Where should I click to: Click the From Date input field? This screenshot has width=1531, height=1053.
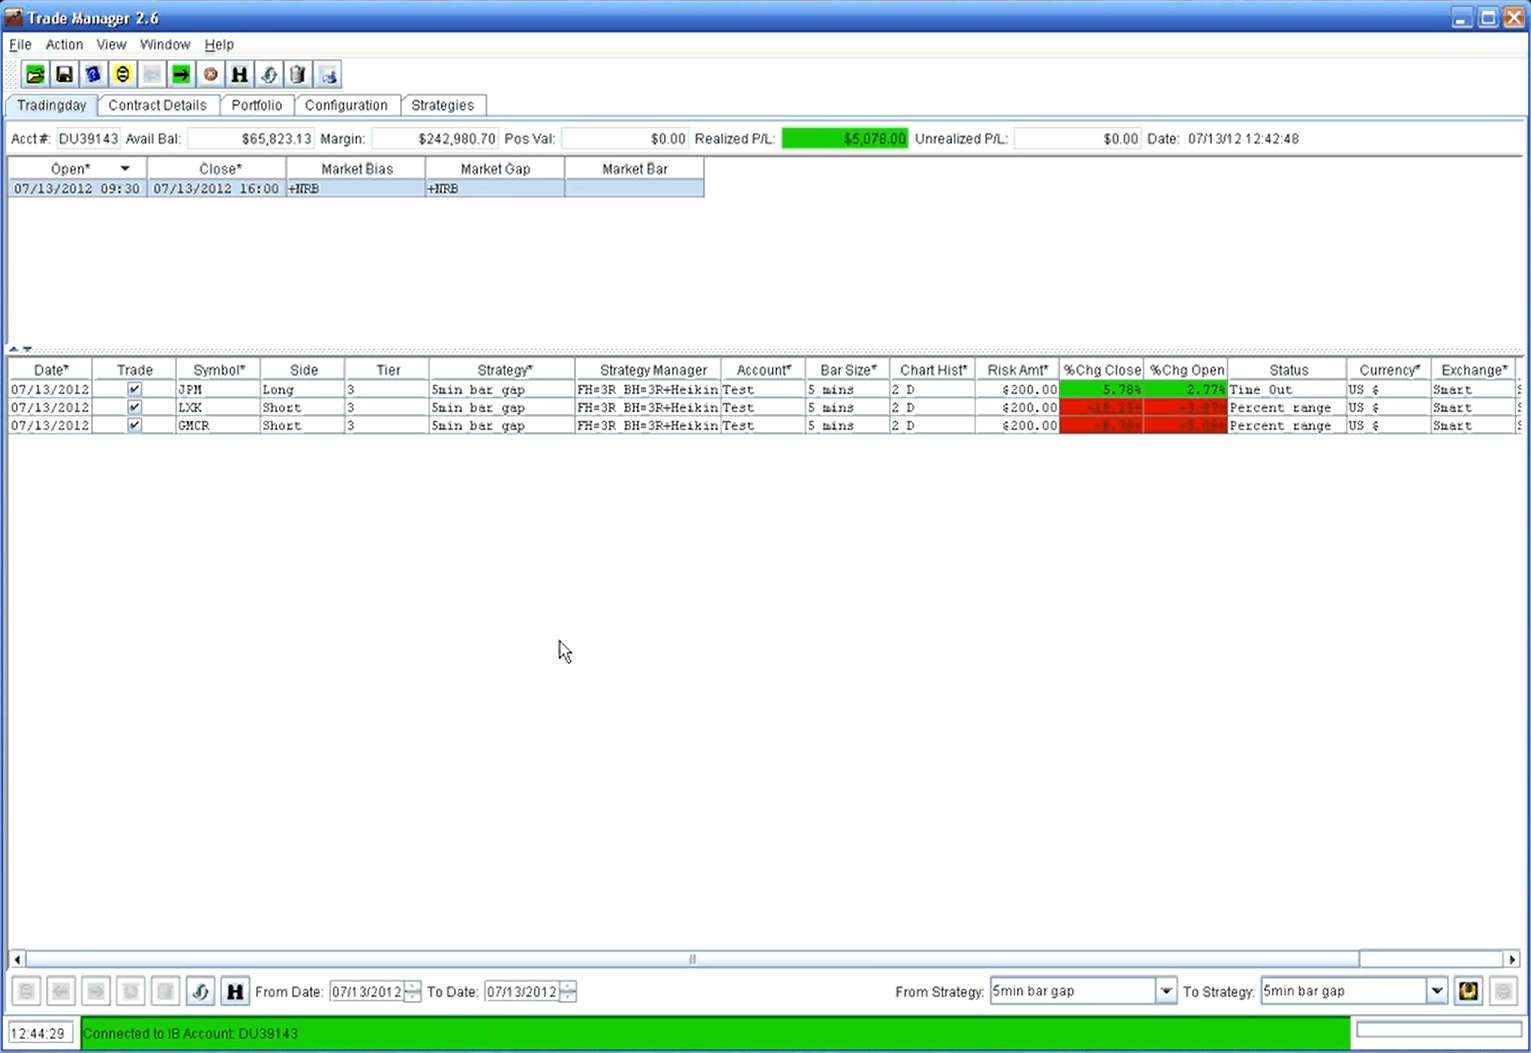[367, 991]
